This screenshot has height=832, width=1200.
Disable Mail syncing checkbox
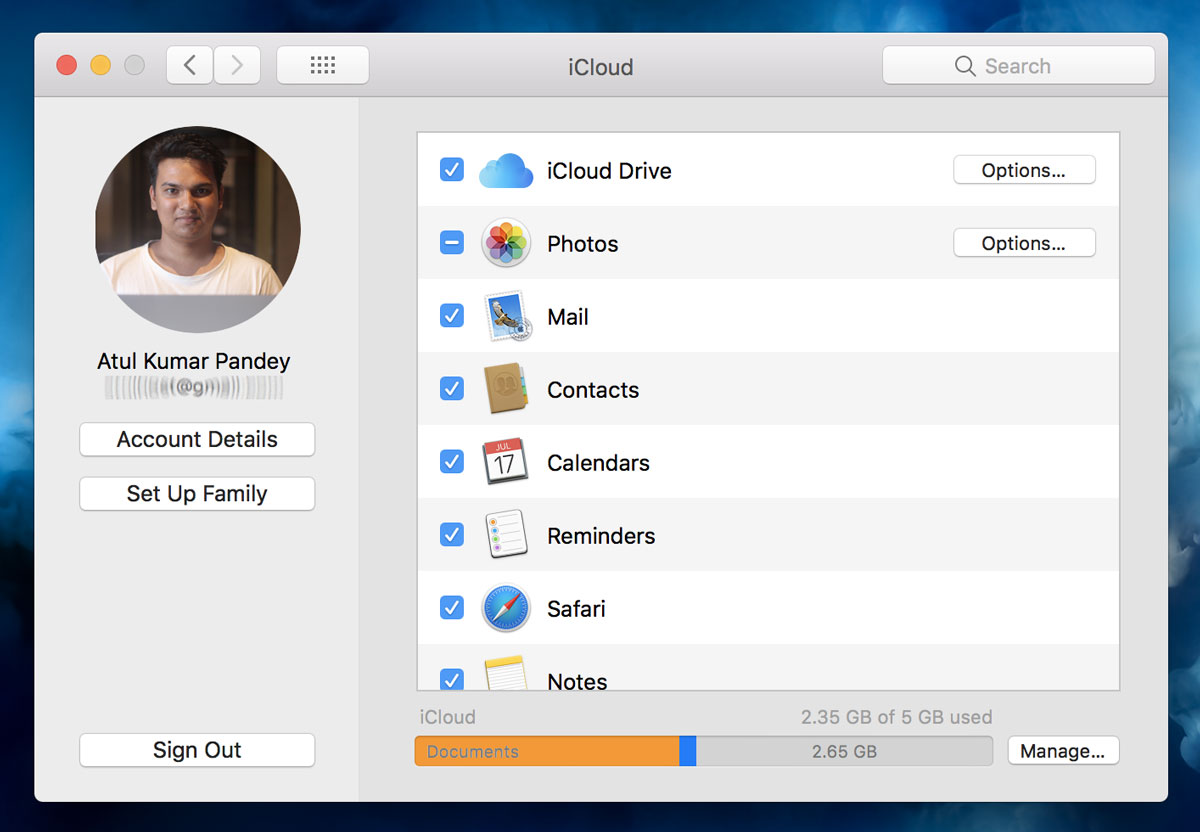(x=452, y=316)
